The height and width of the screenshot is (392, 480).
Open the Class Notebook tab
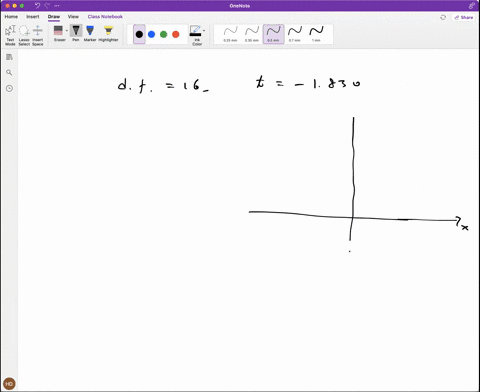tap(105, 17)
